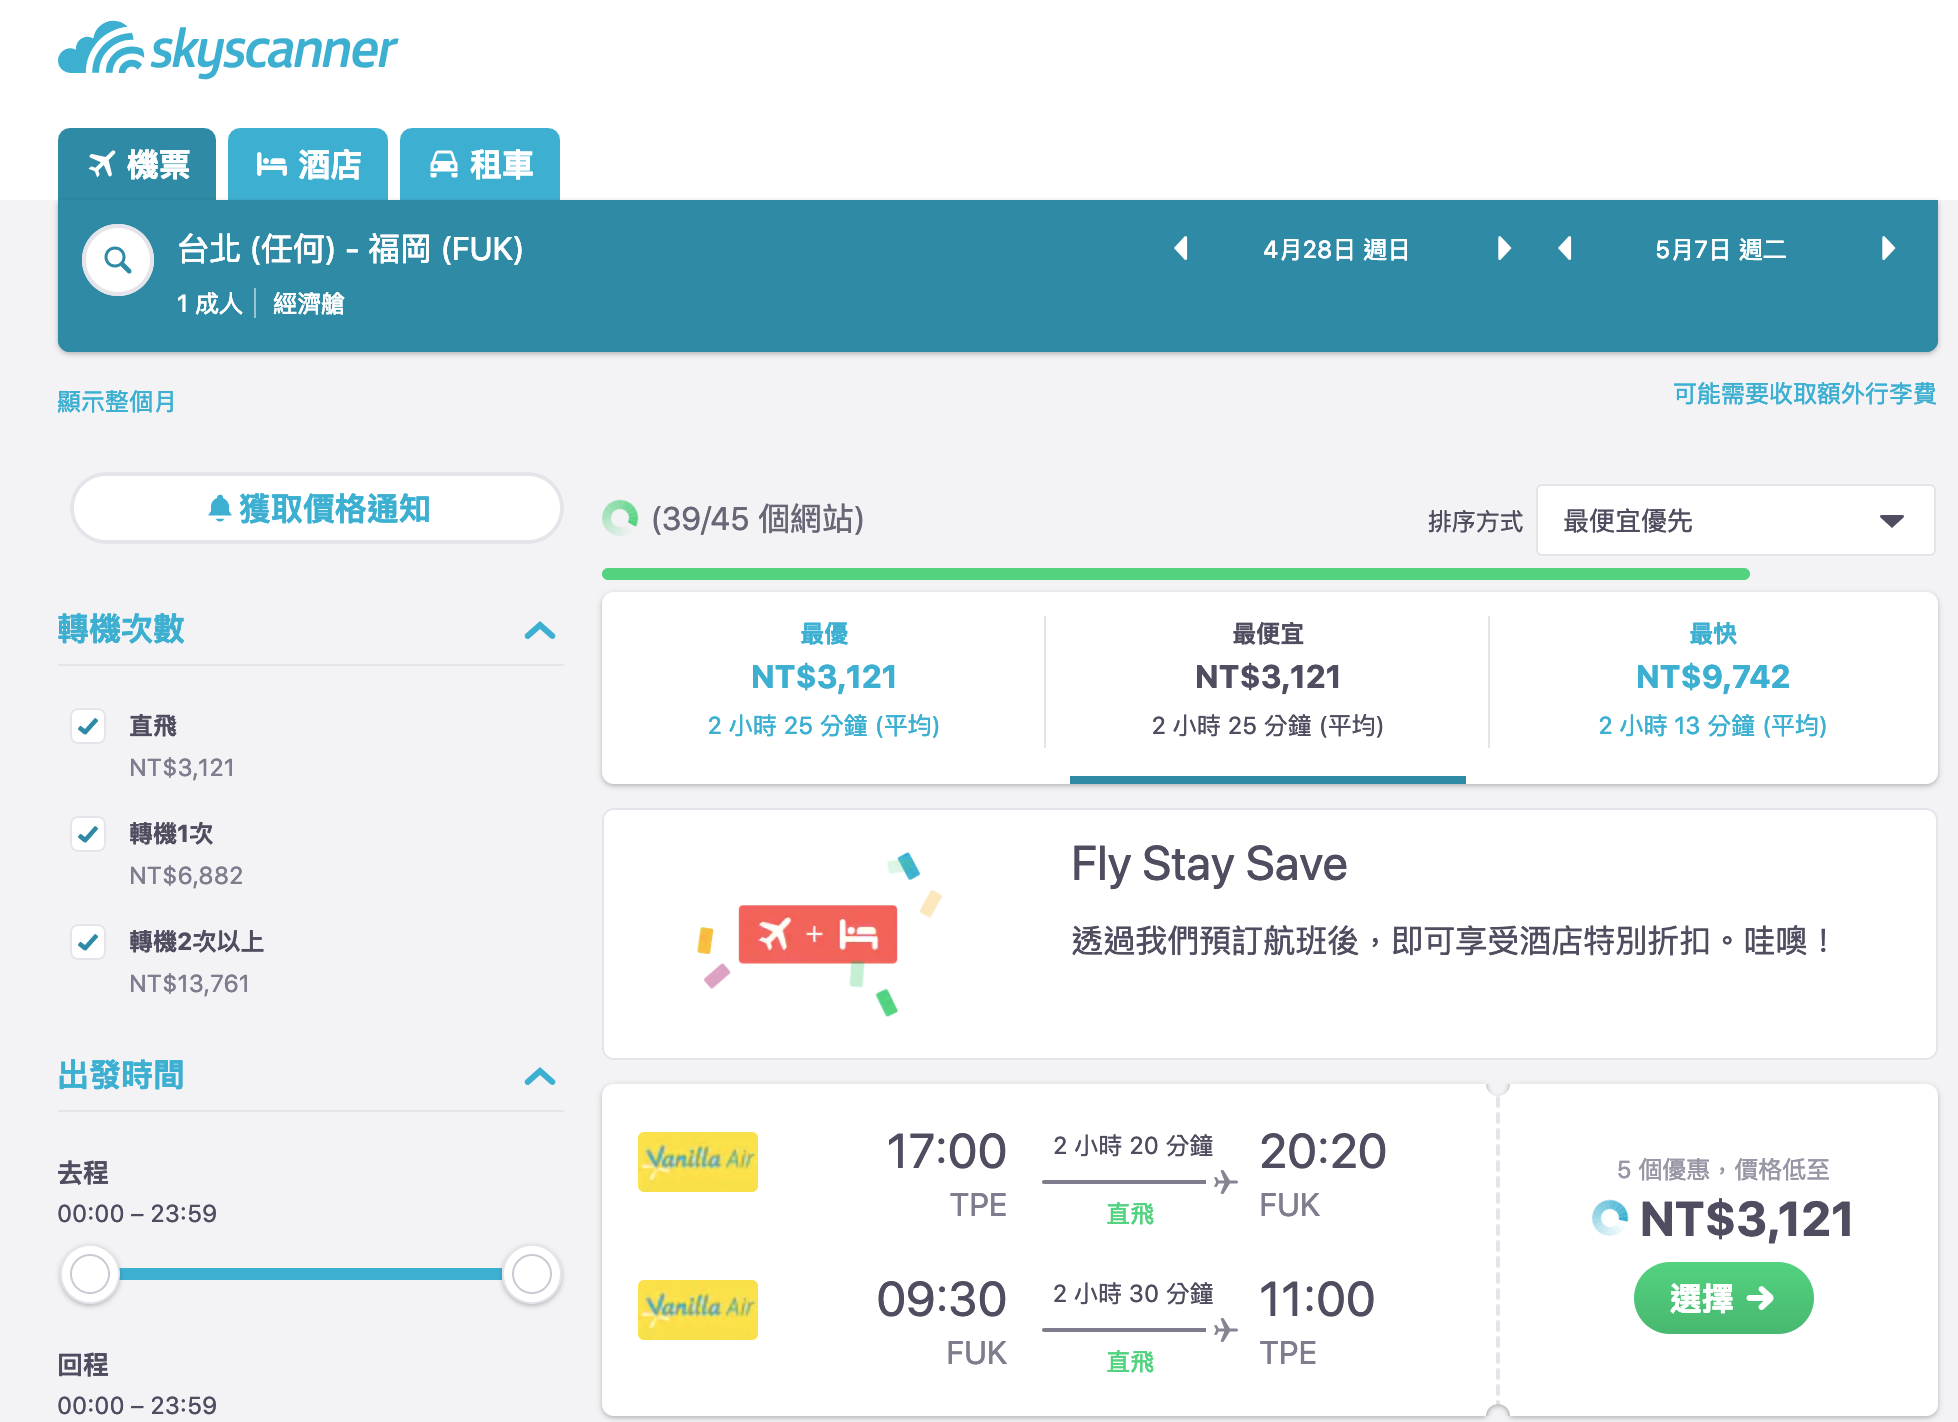1958x1422 pixels.
Task: Open 可能需要收取額外行李費 baggage fee link
Action: coord(1804,394)
